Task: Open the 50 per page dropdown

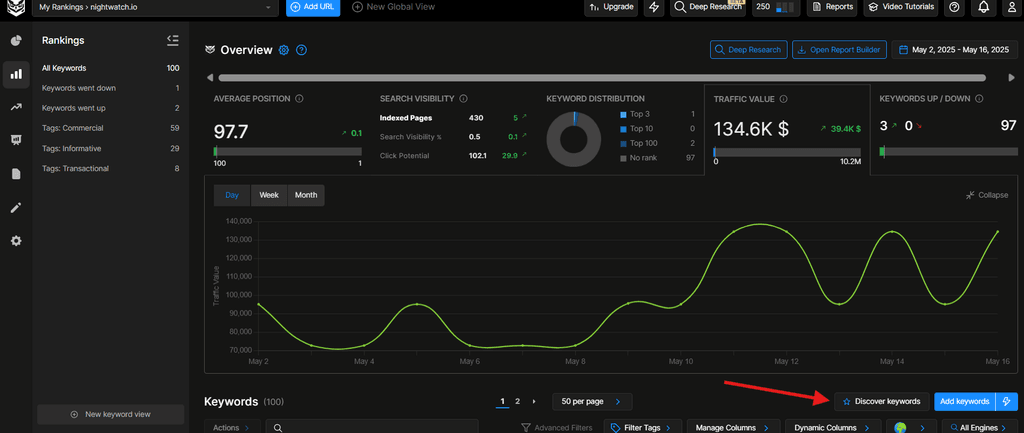Action: (x=592, y=401)
